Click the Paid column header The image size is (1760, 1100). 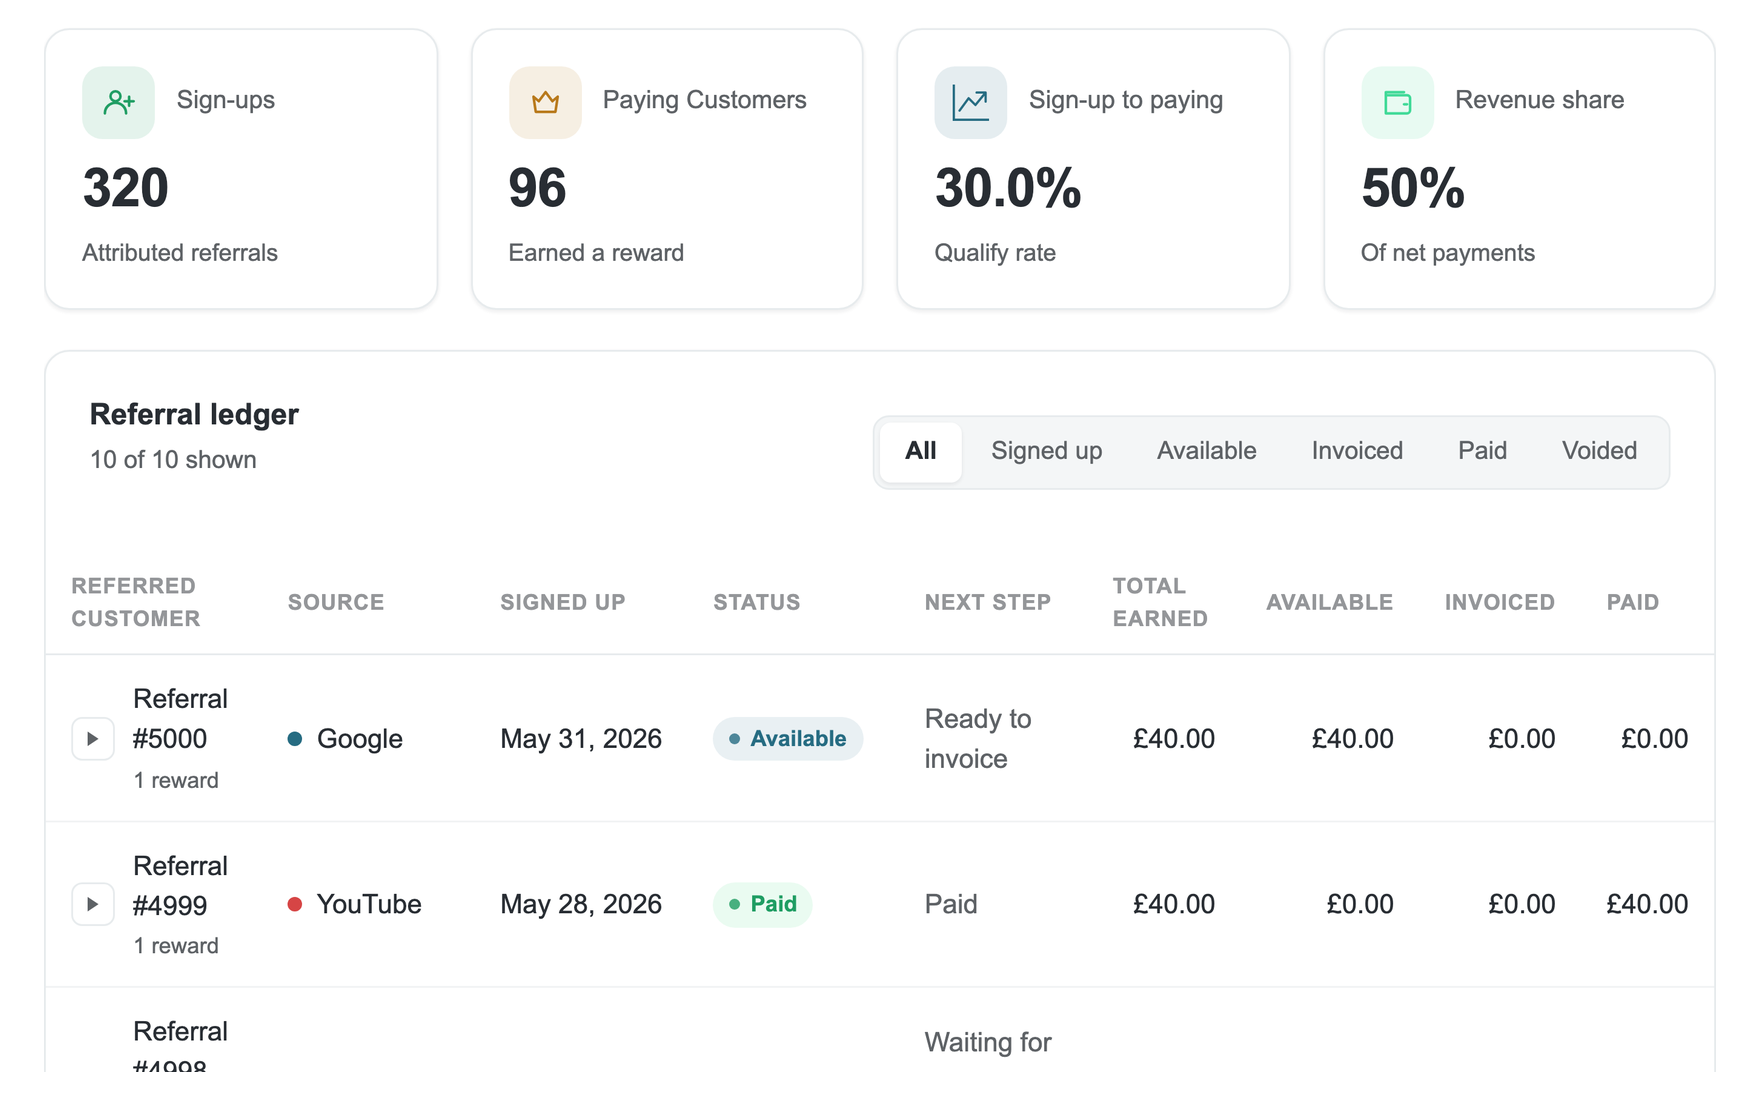point(1633,602)
